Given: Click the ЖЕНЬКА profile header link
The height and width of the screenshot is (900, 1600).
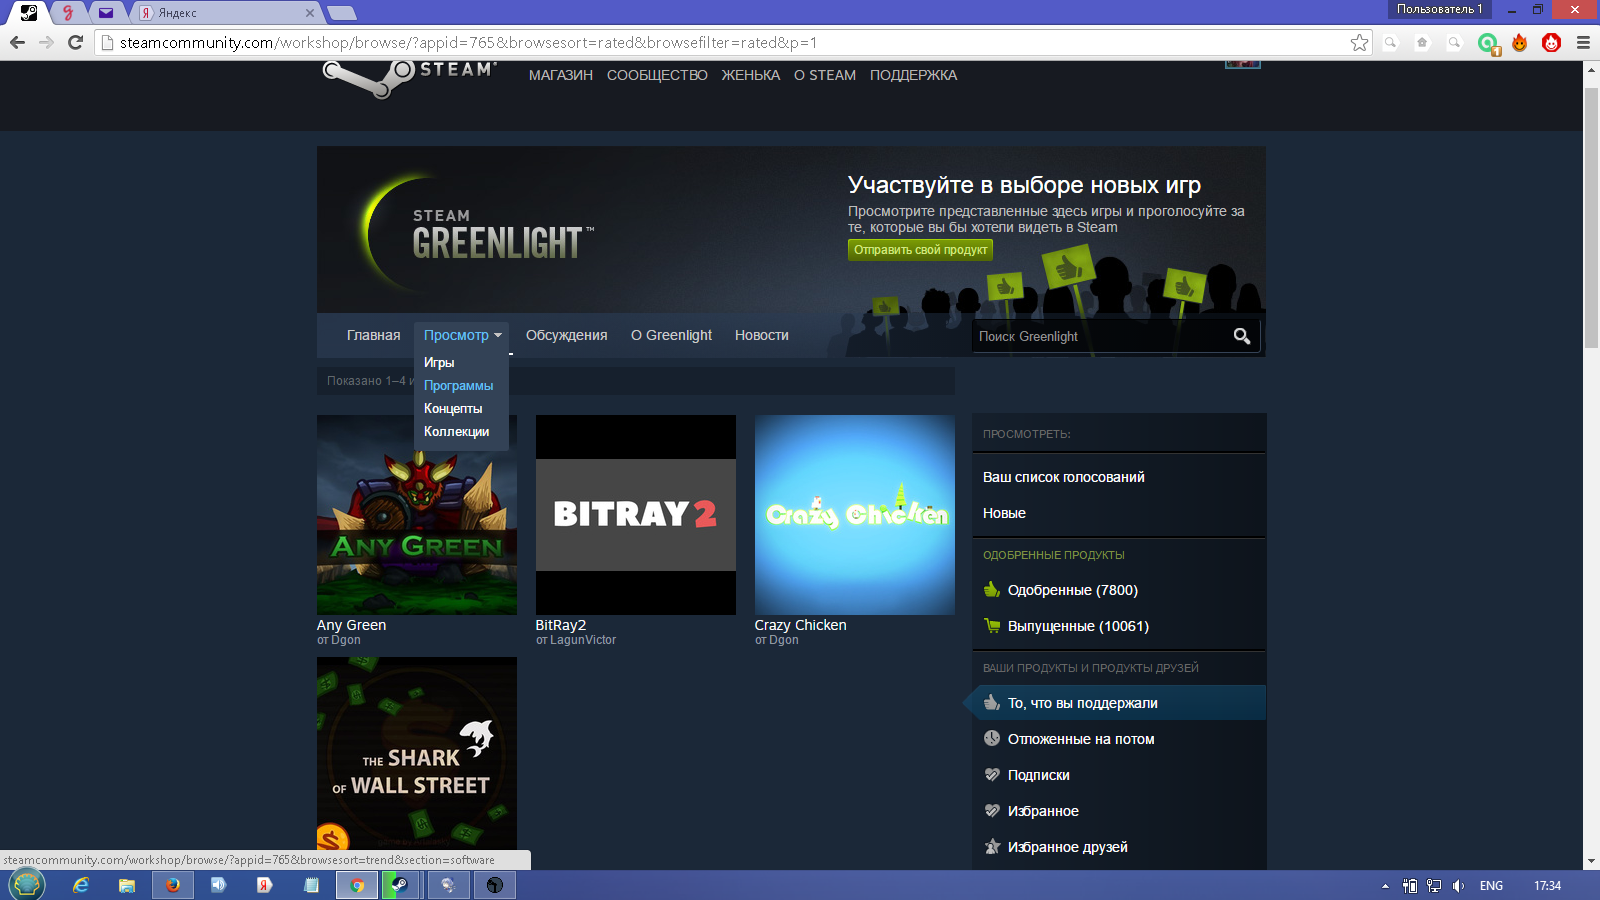Looking at the screenshot, I should 751,75.
